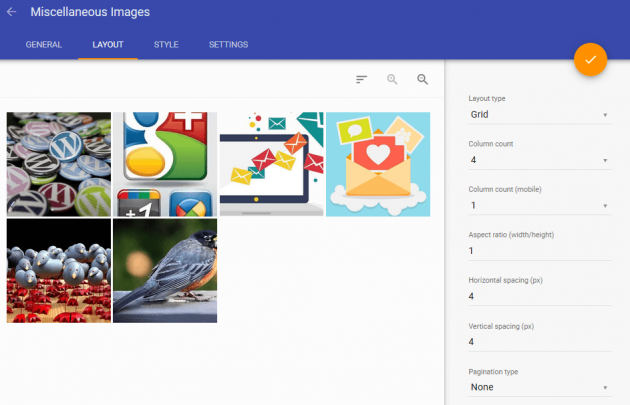Click the Layout type label

click(x=487, y=98)
